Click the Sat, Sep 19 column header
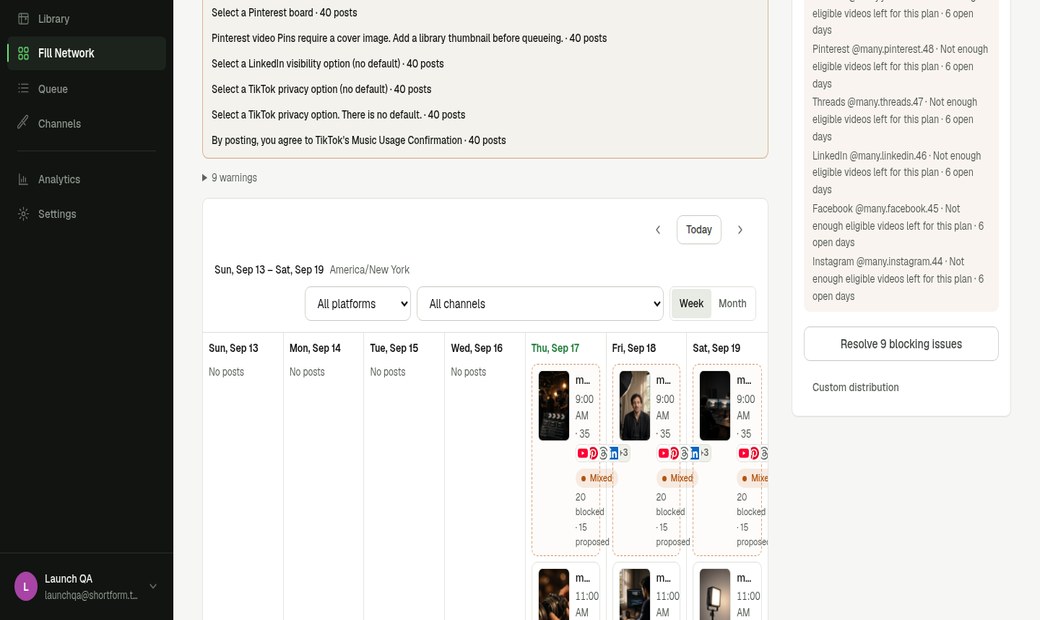 (716, 348)
